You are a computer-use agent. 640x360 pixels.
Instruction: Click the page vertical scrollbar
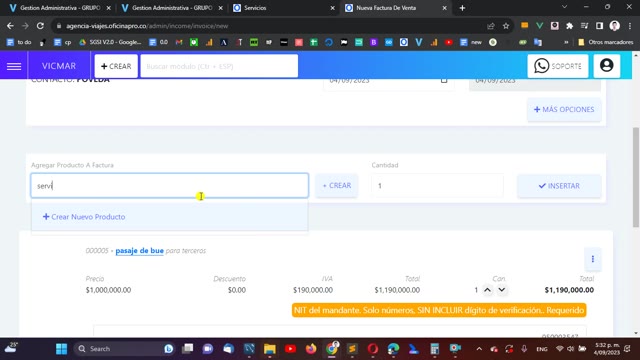pos(636,177)
